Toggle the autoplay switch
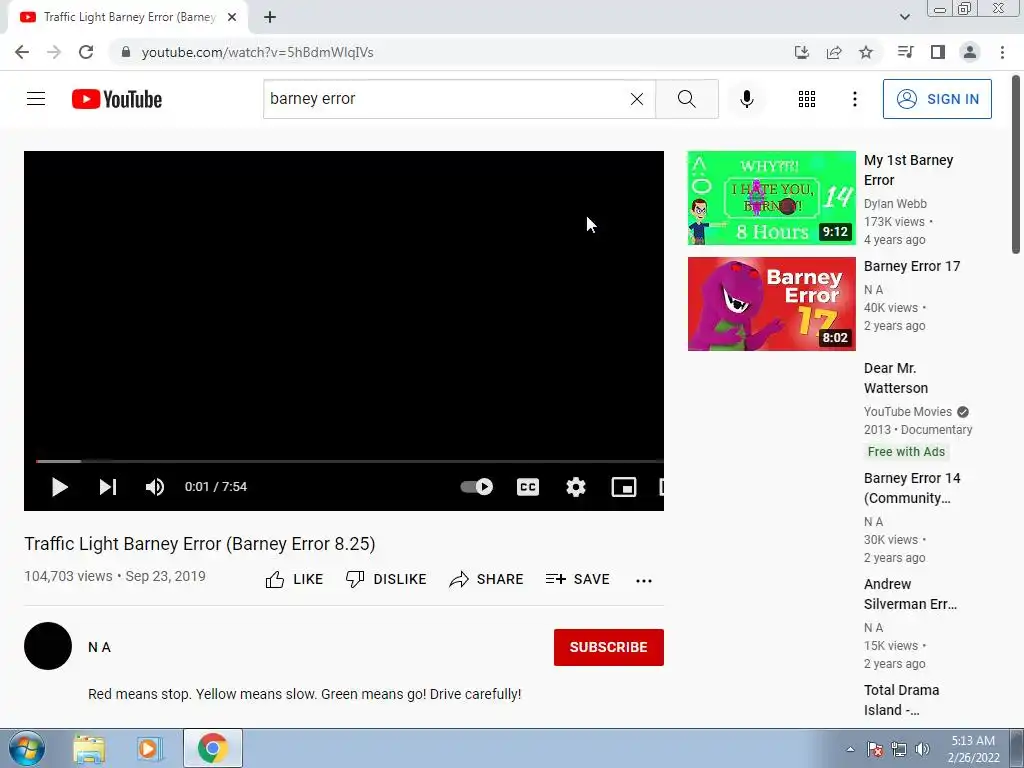 pyautogui.click(x=477, y=487)
